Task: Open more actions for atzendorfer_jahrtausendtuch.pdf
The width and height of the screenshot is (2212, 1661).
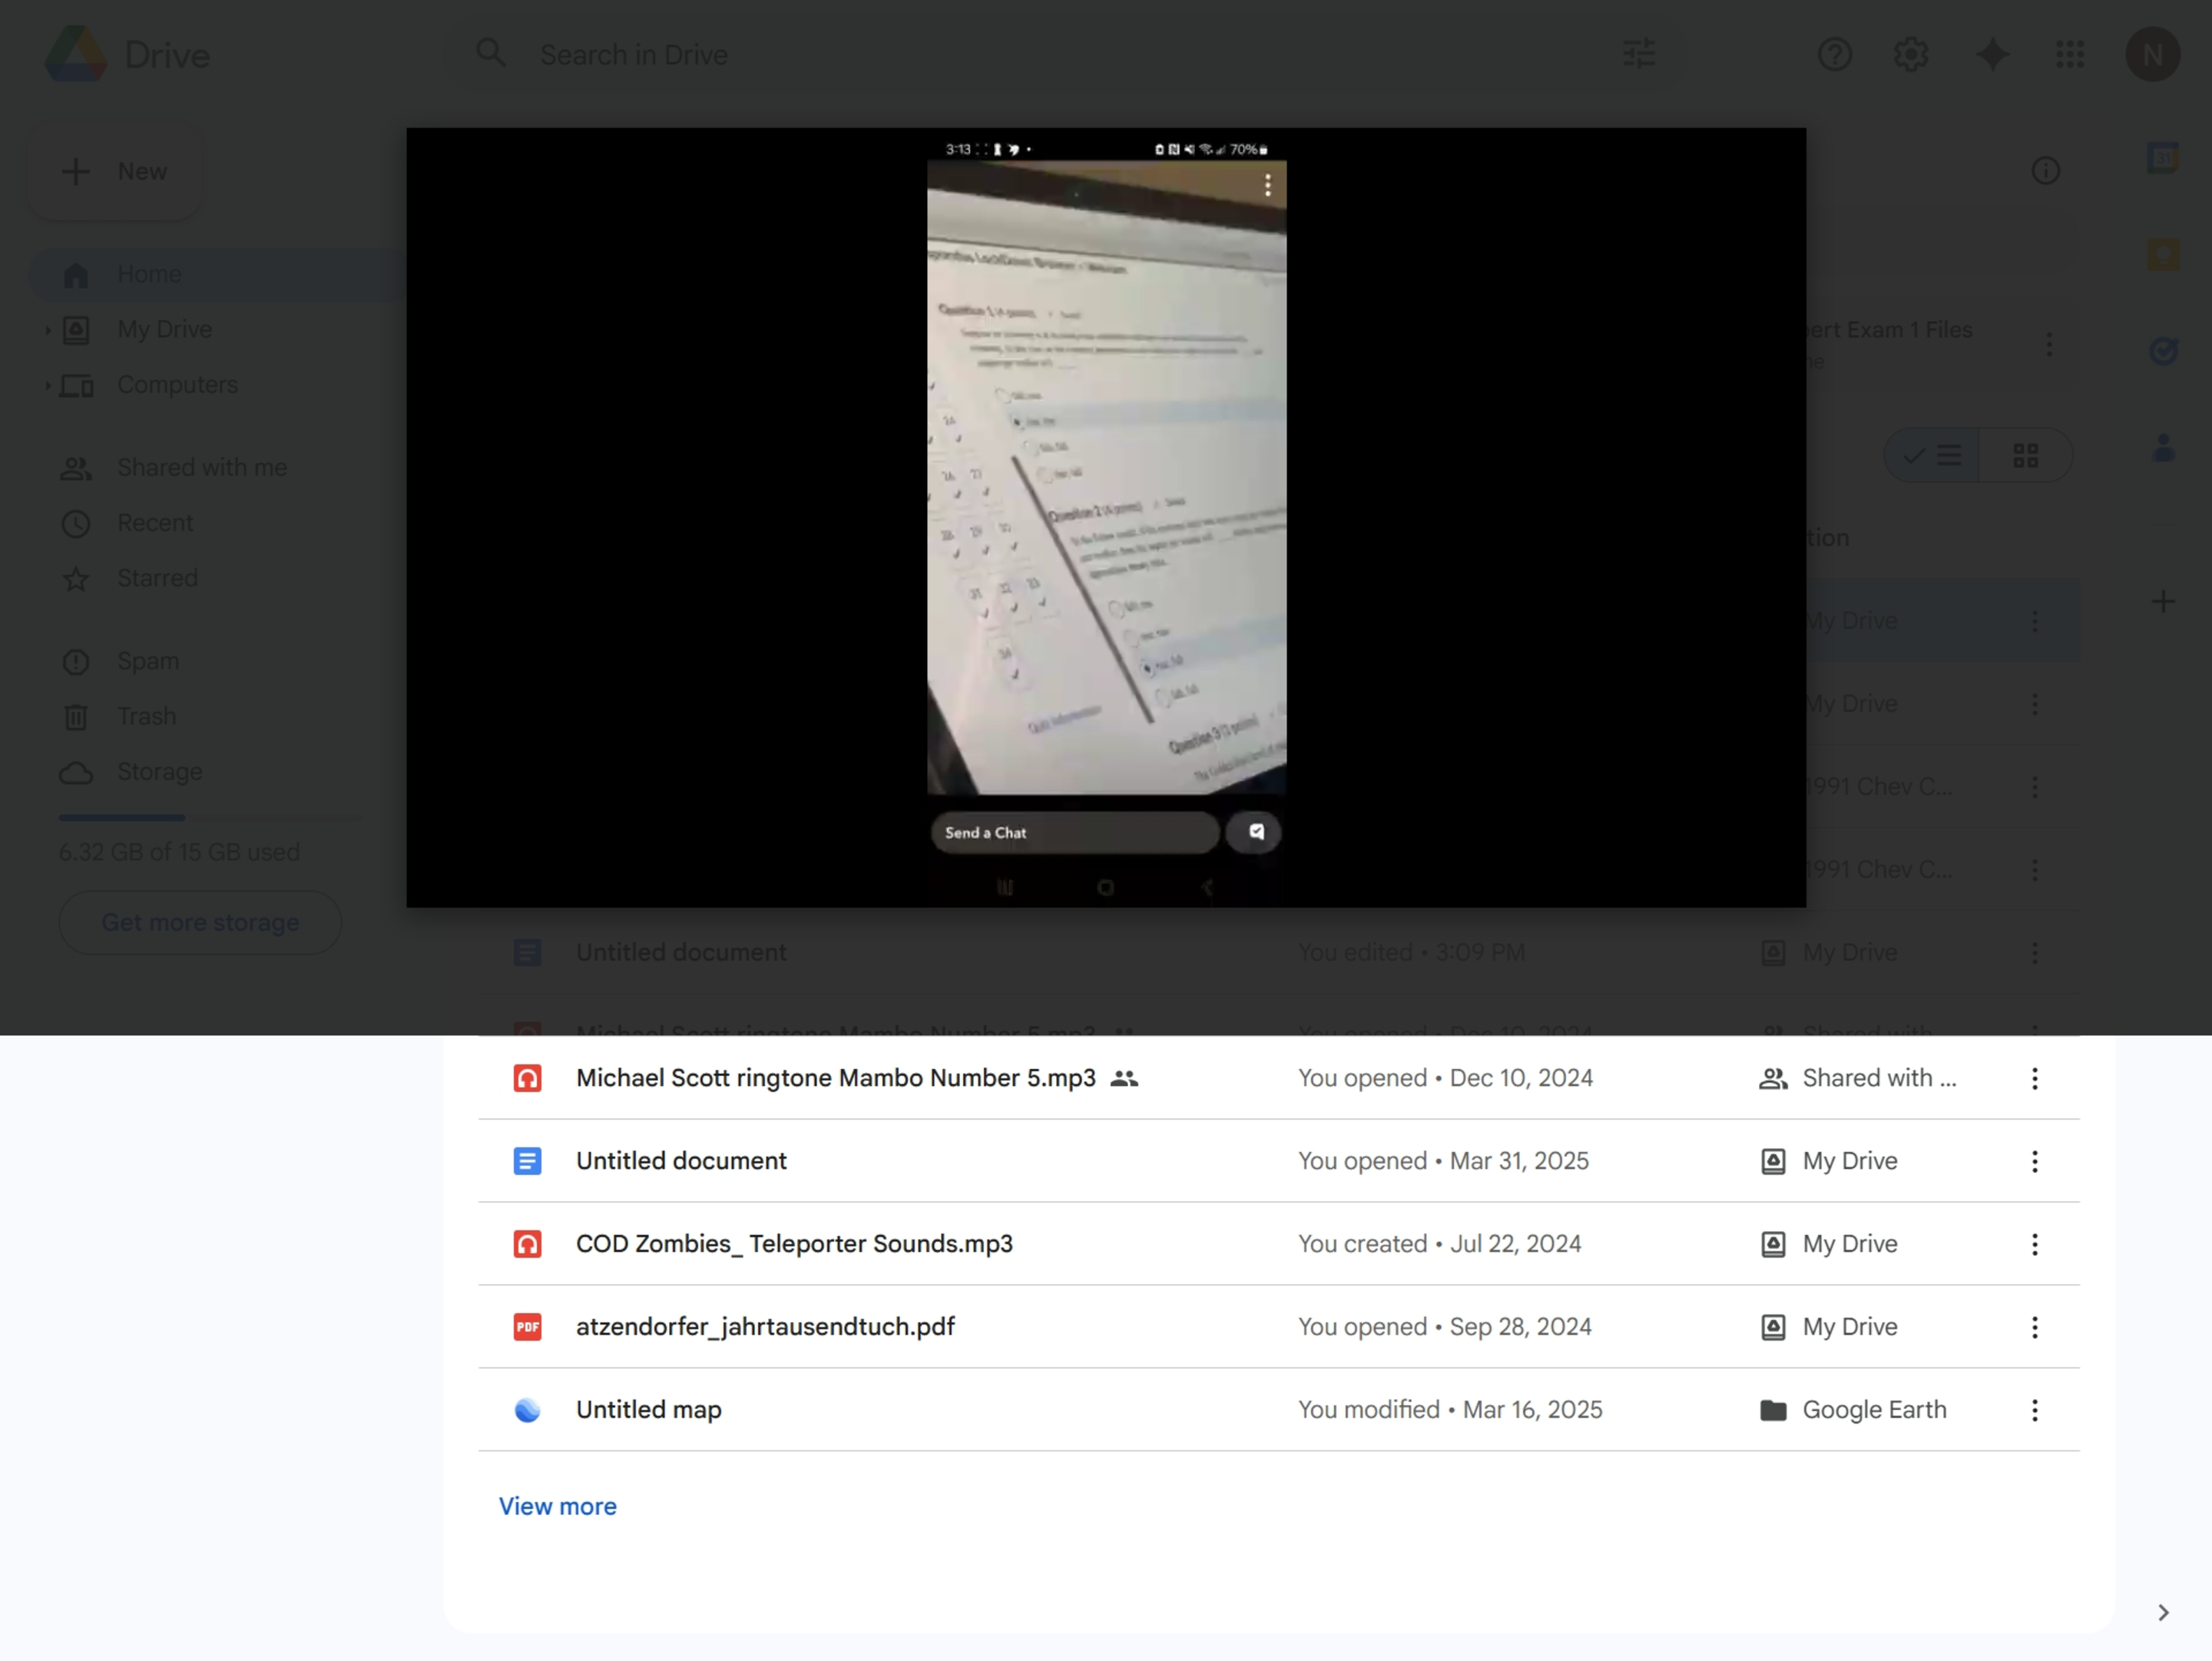Action: [2034, 1327]
